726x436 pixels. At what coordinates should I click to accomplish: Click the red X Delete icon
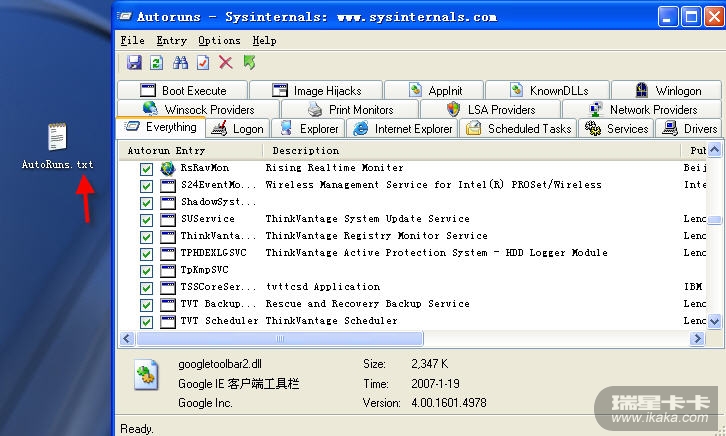point(225,62)
